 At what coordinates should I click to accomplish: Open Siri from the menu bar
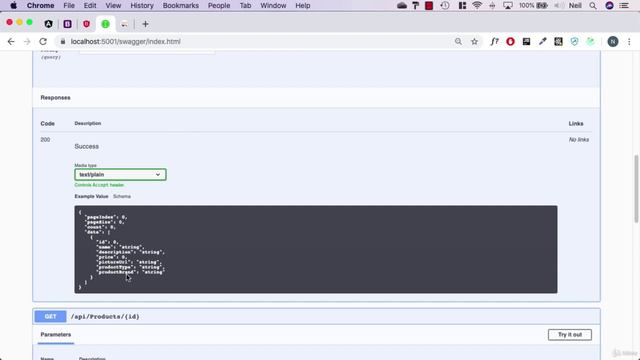[609, 6]
